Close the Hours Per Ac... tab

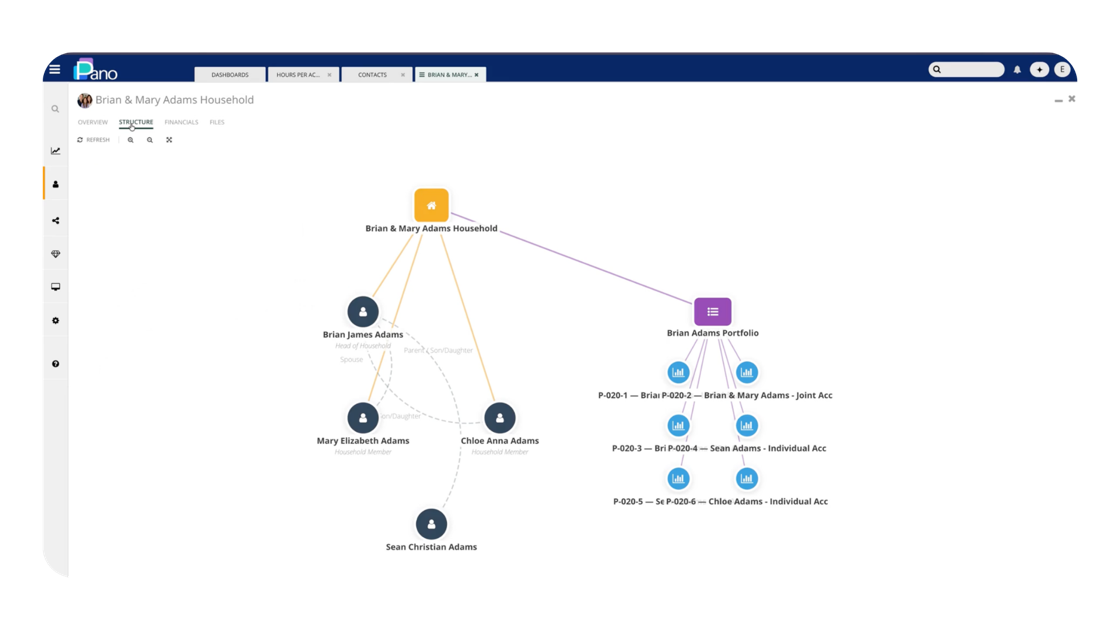tap(329, 75)
